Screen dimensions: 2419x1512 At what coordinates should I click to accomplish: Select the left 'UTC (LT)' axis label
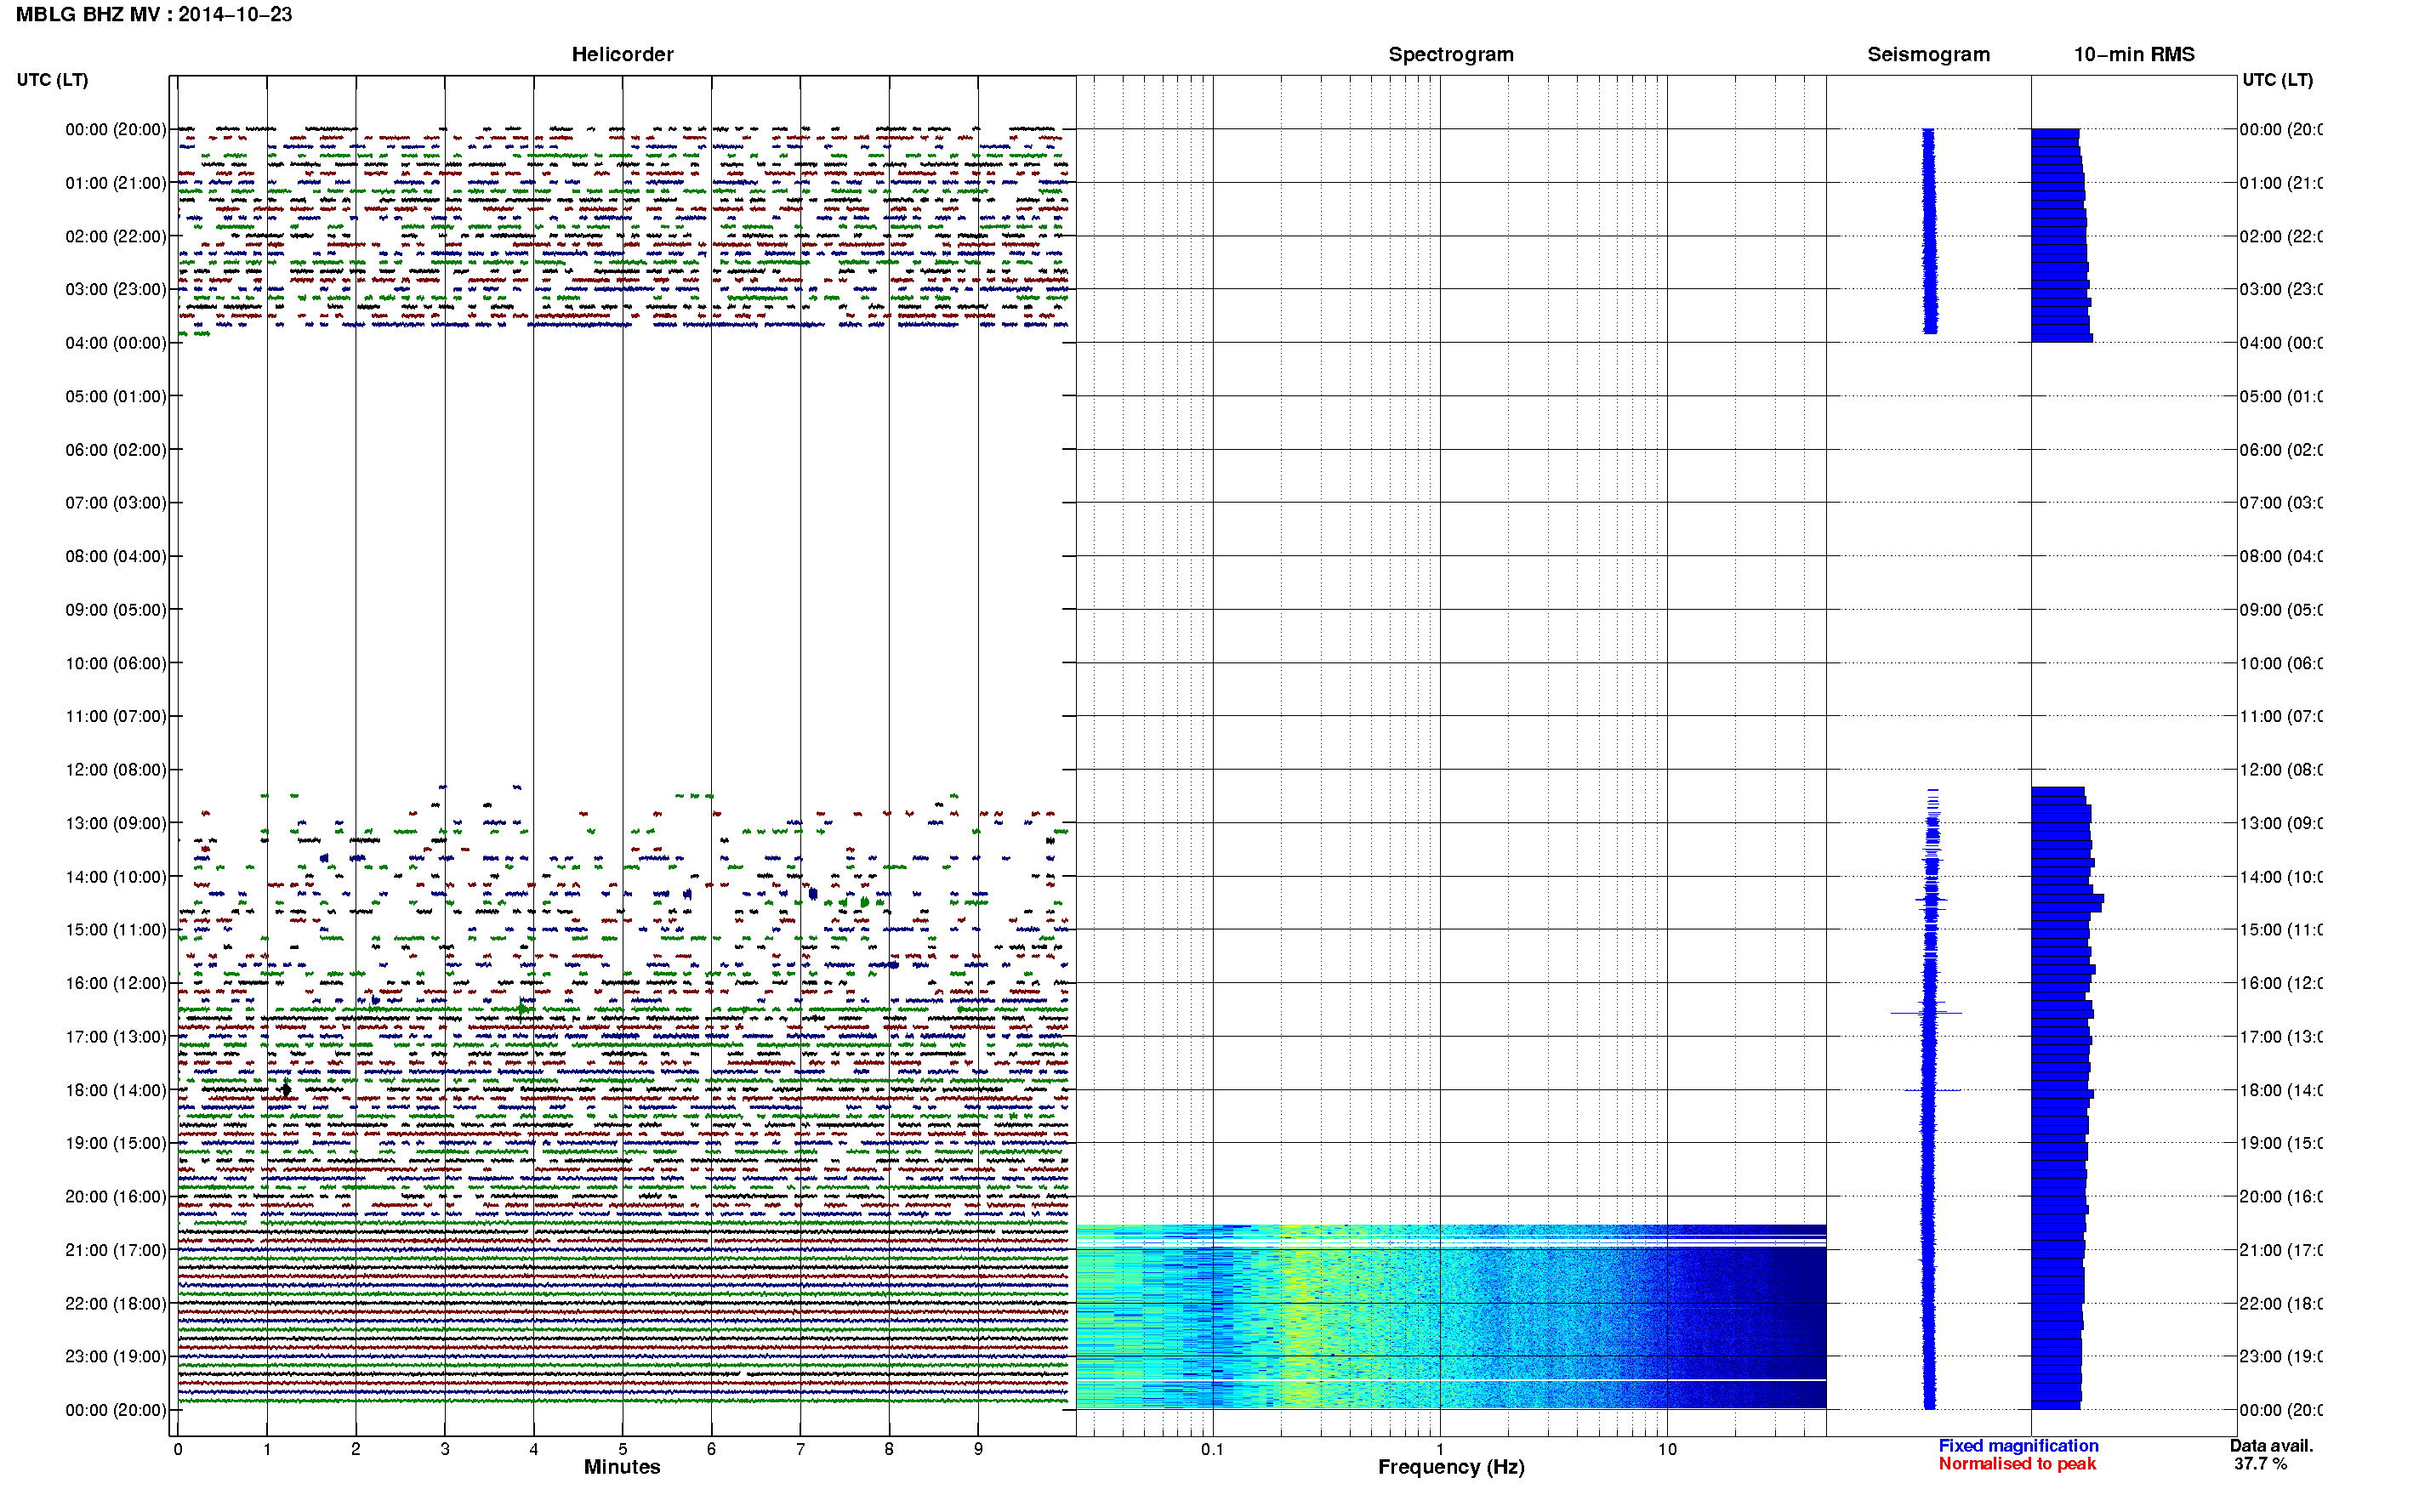click(52, 80)
